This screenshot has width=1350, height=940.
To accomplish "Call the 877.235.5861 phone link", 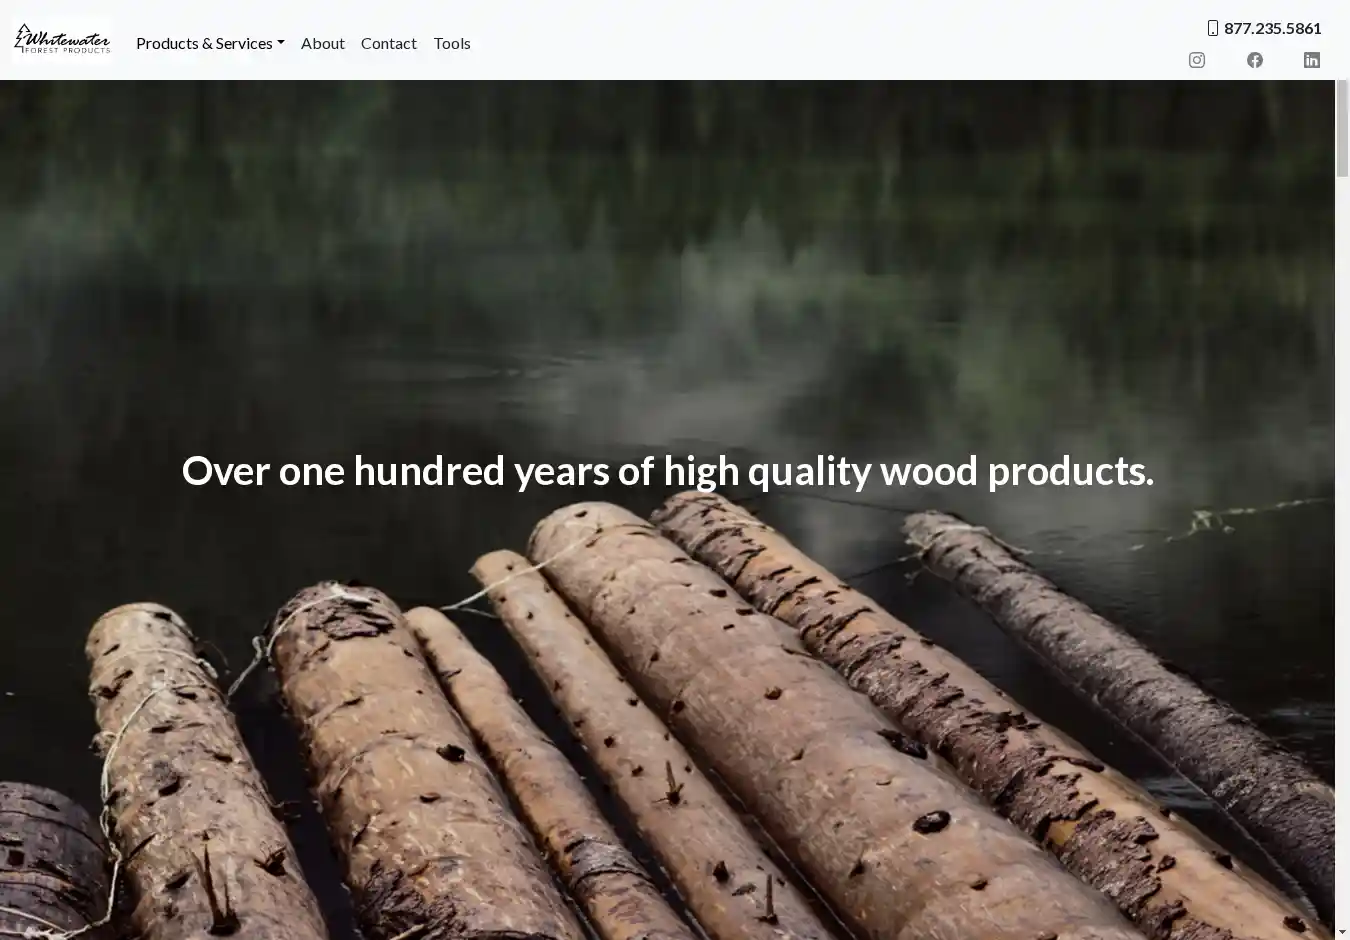I will [x=1272, y=28].
